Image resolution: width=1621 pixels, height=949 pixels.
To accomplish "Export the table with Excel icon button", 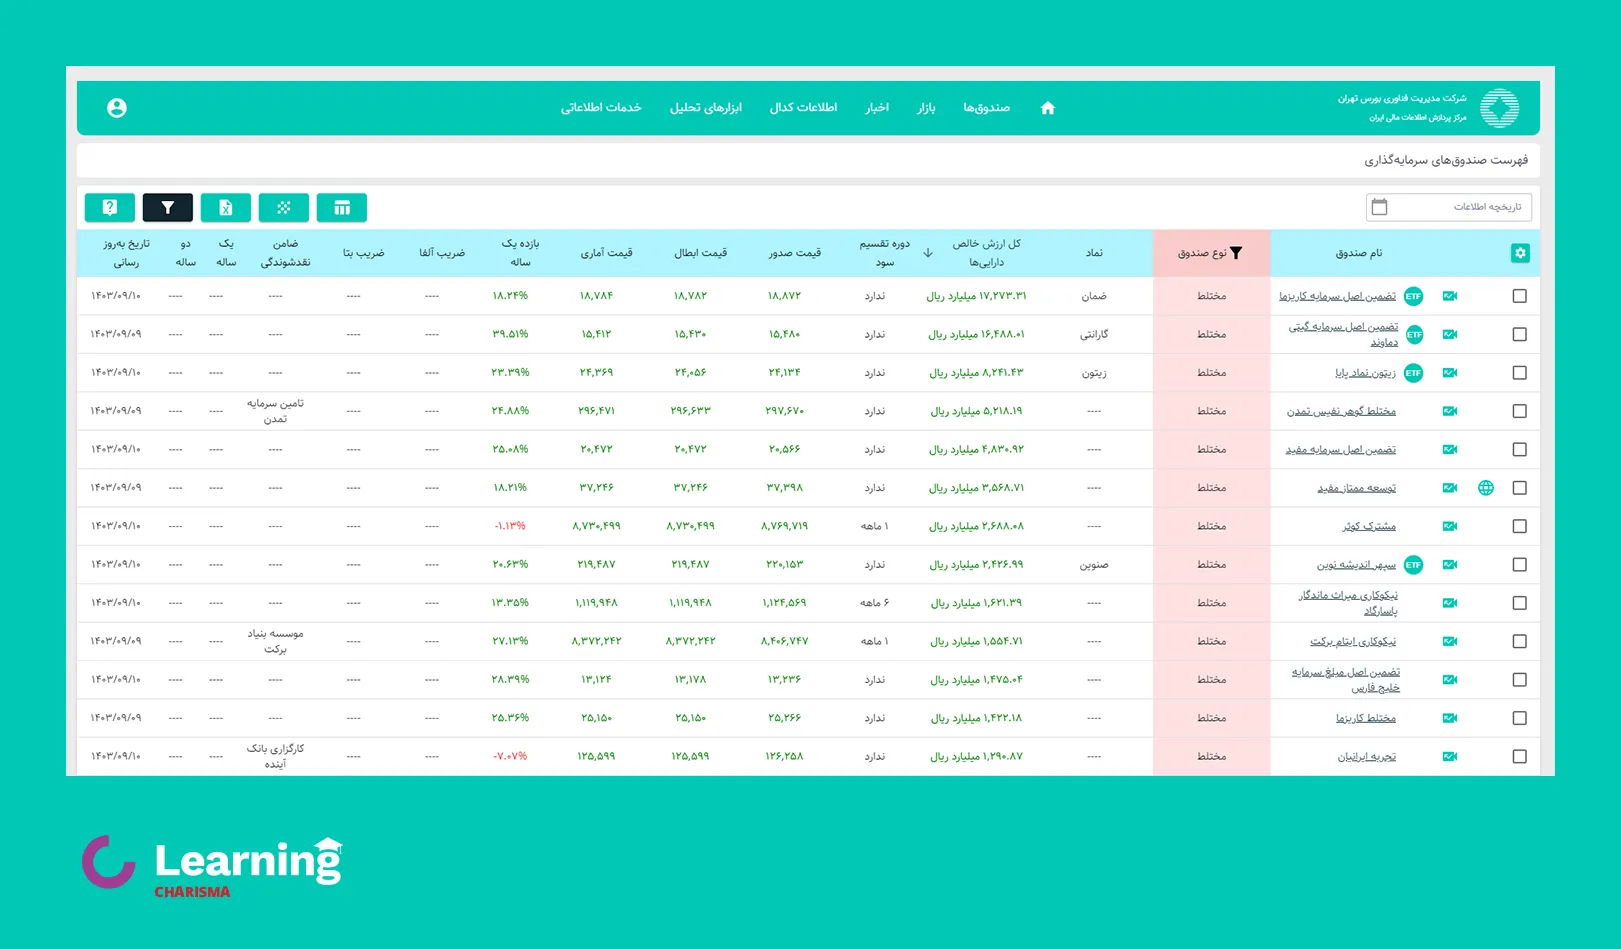I will click(226, 208).
